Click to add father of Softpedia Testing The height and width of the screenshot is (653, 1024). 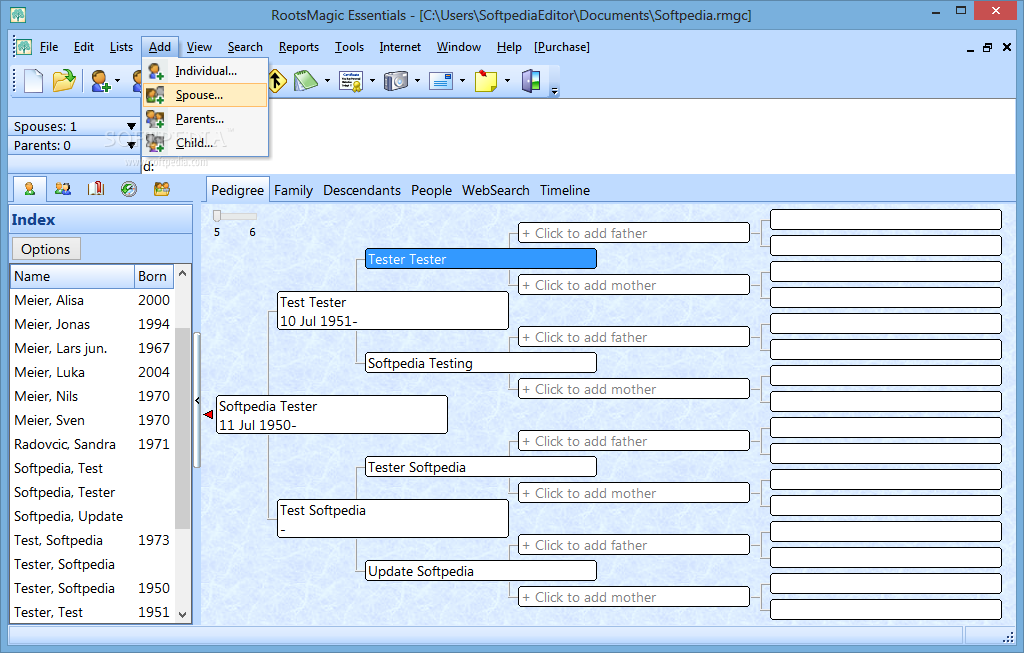[x=634, y=337]
